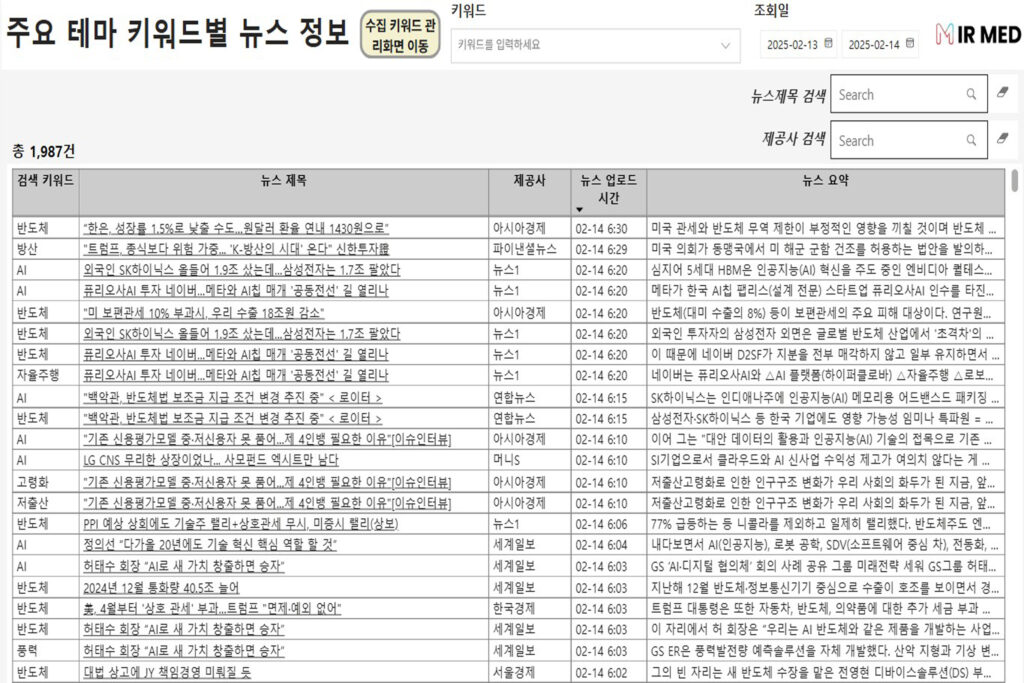Viewport: 1024px width, 683px height.
Task: Open calendar icon for start date 2025-02-13
Action: tap(828, 44)
